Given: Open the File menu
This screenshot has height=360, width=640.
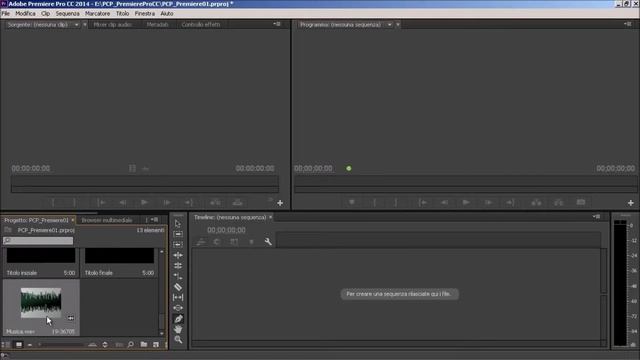Looking at the screenshot, I should coord(6,13).
